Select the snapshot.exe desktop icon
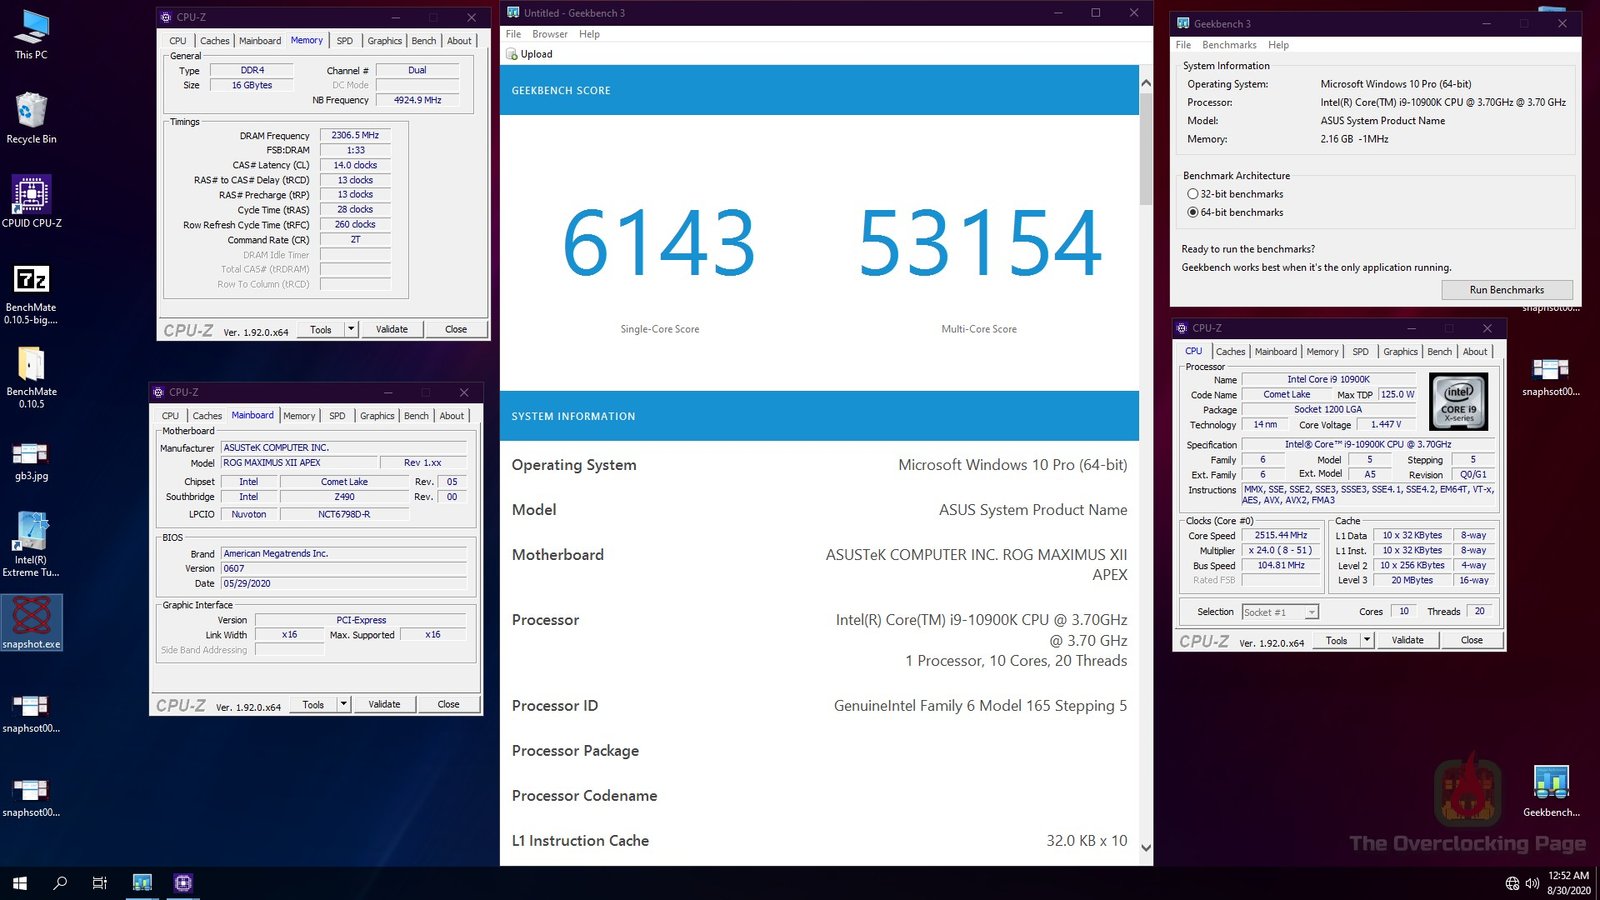 coord(31,618)
